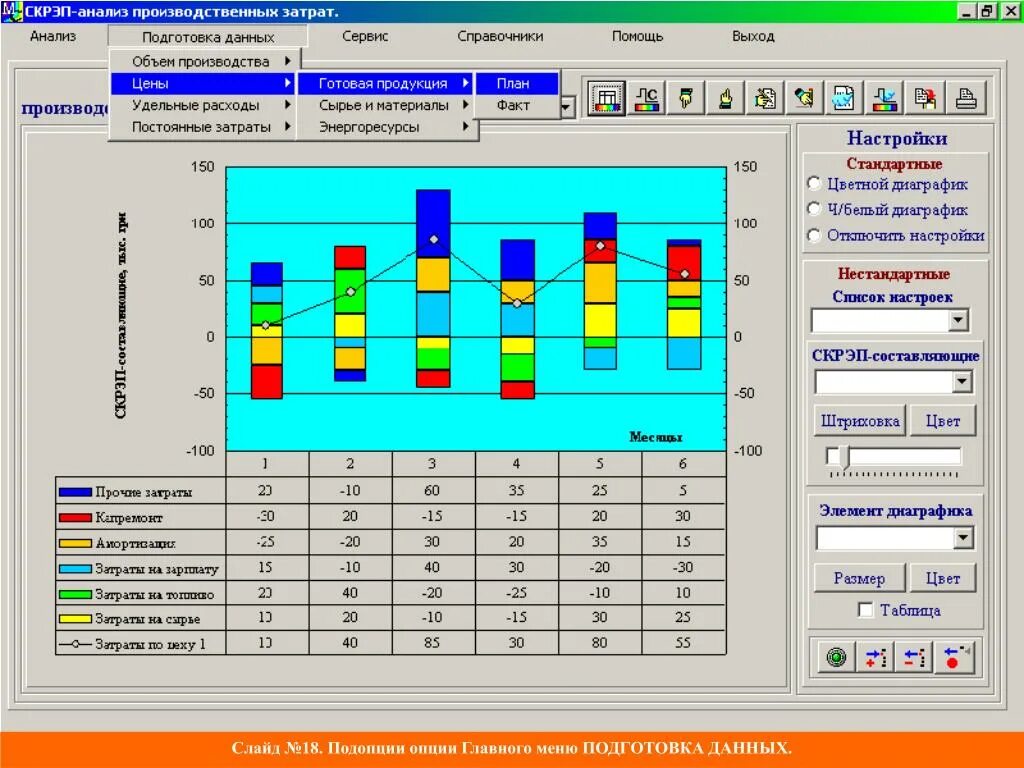Click the 'Подготовка данных' menu
Viewport: 1024px width, 768px height.
(x=208, y=37)
